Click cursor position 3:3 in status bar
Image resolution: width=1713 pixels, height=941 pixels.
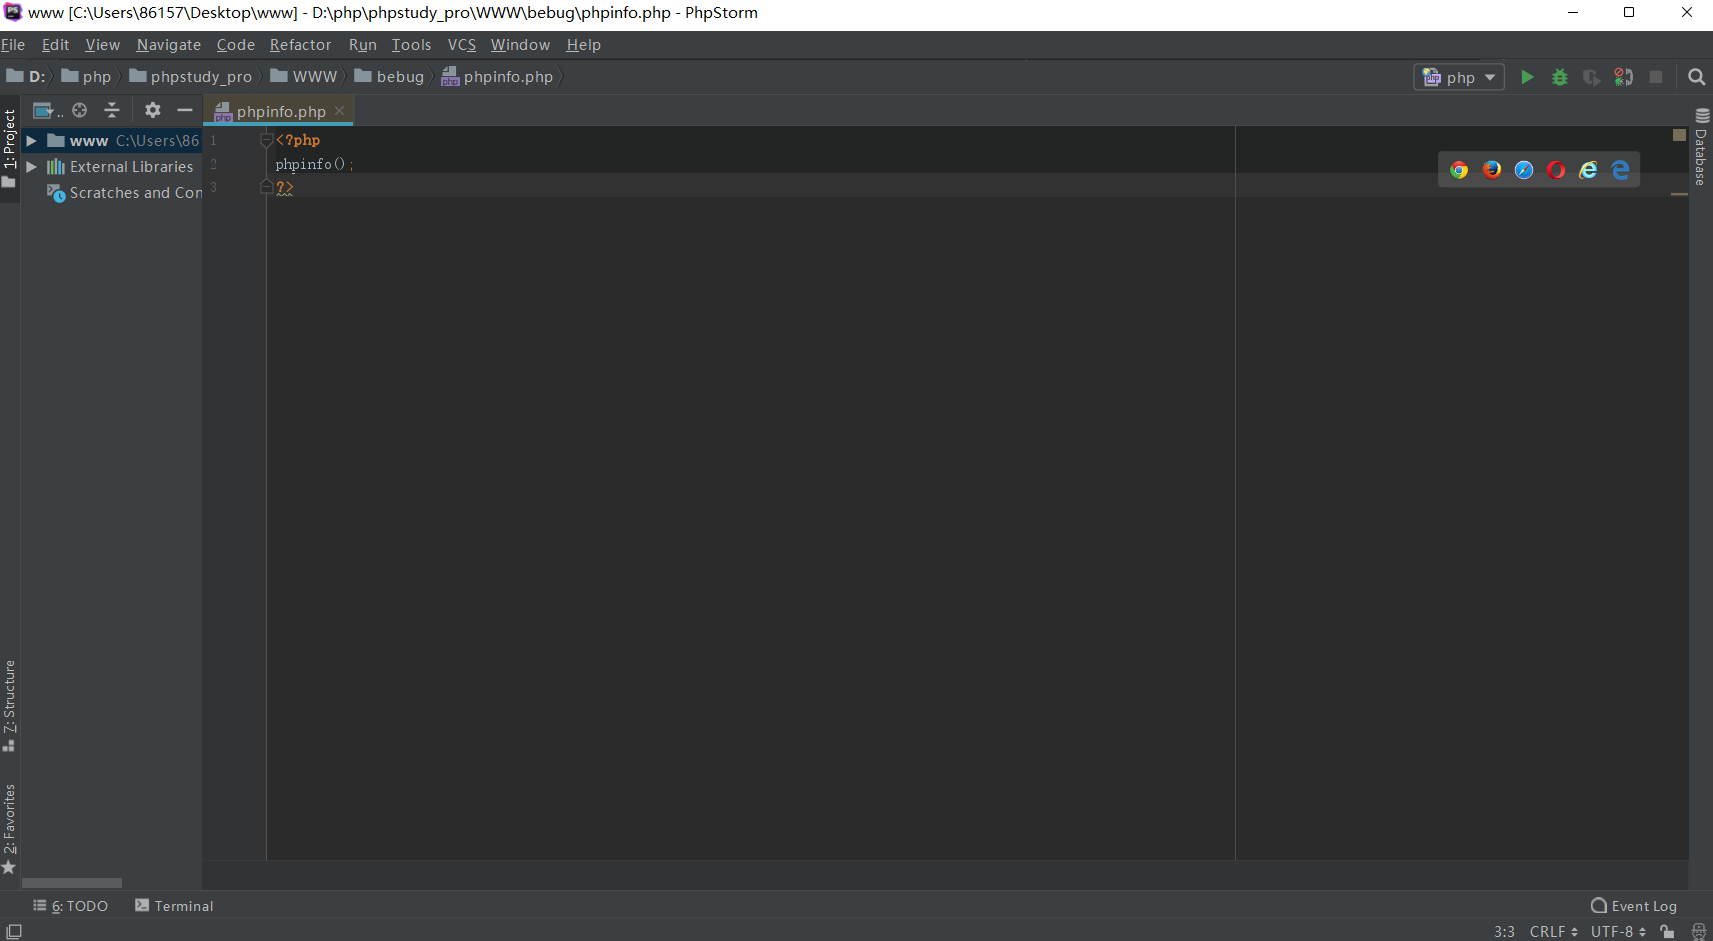coord(1504,932)
